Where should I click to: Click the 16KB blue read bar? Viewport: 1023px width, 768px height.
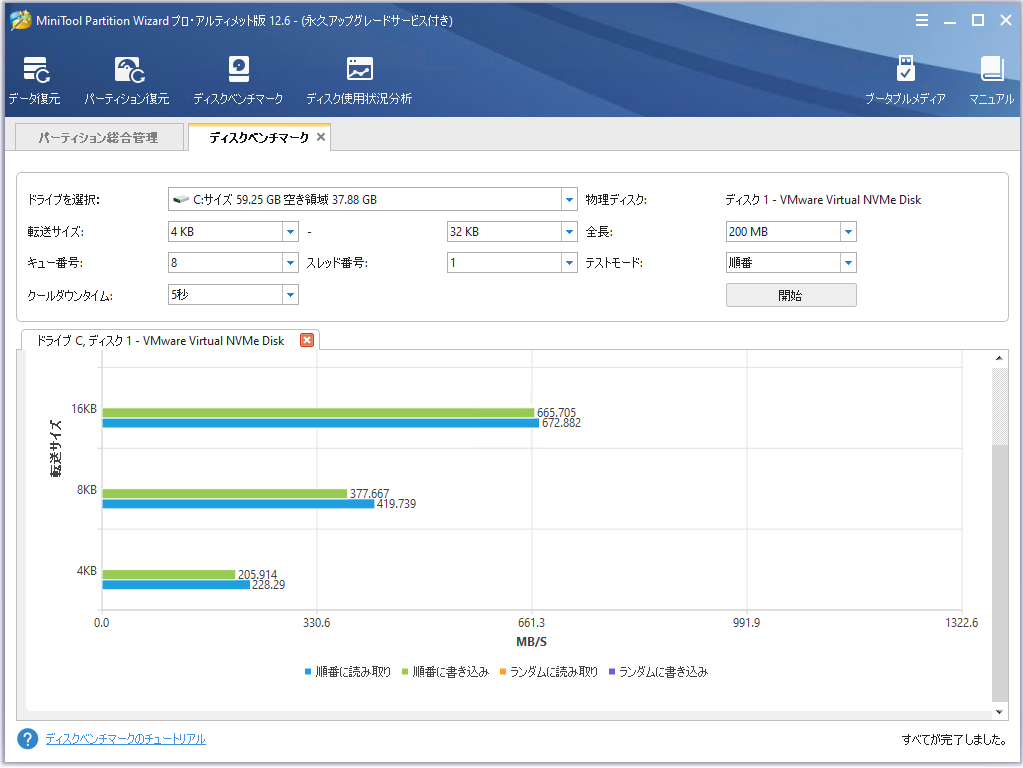point(321,423)
